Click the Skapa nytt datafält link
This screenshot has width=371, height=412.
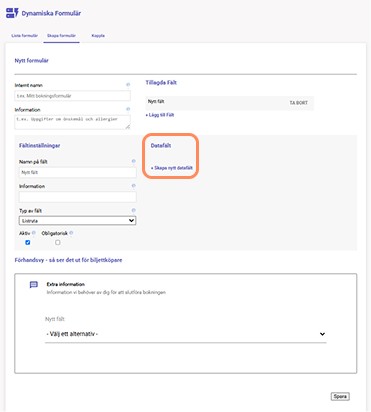pyautogui.click(x=172, y=168)
